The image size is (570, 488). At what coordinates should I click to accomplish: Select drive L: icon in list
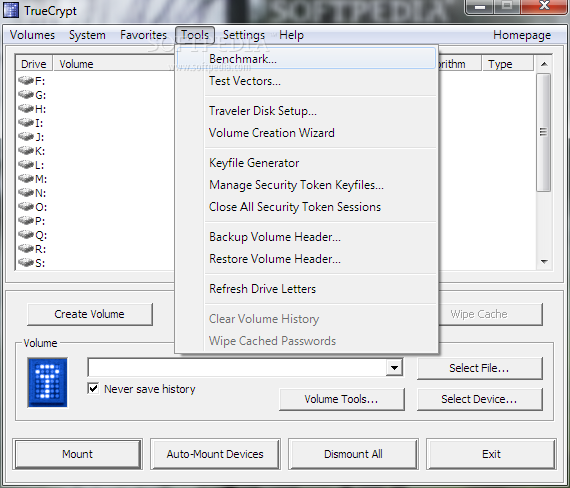point(25,164)
